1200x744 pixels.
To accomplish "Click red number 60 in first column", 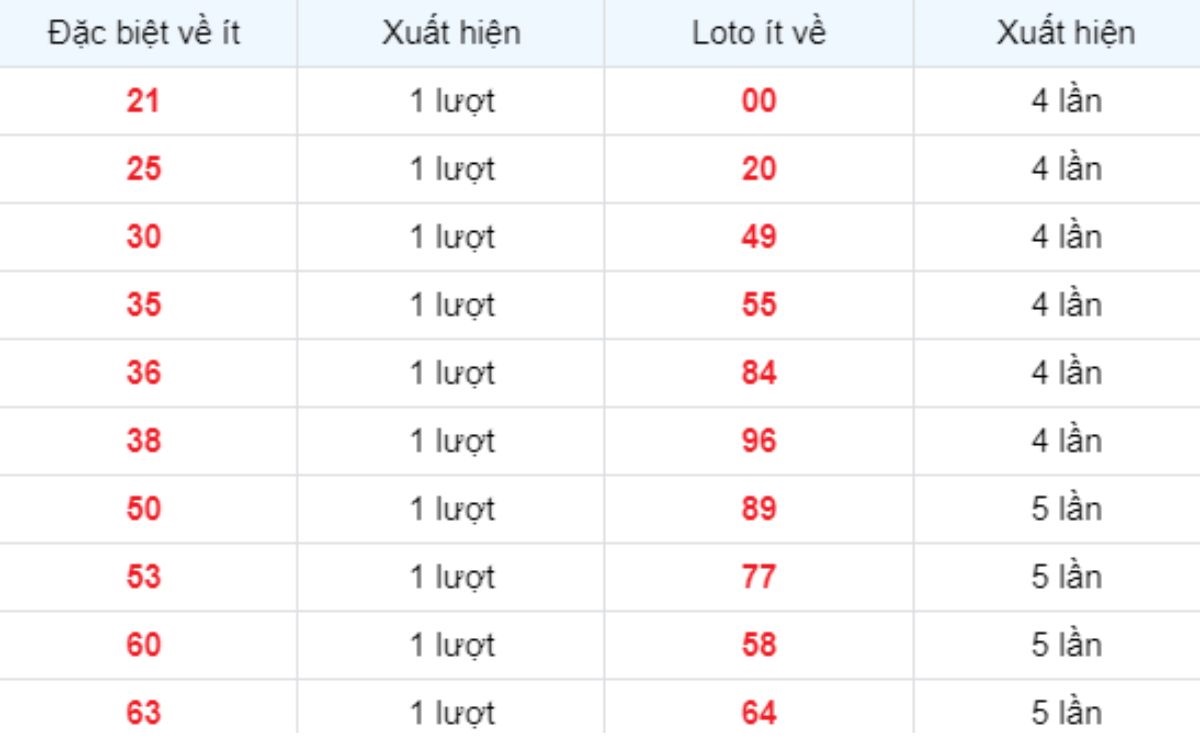I will pyautogui.click(x=144, y=645).
